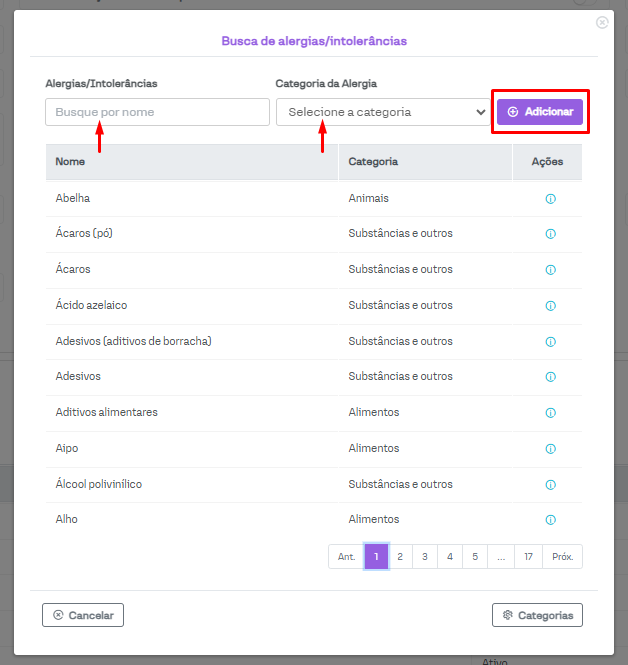This screenshot has height=665, width=628.
Task: Open info icon for Aipo row
Action: [550, 449]
